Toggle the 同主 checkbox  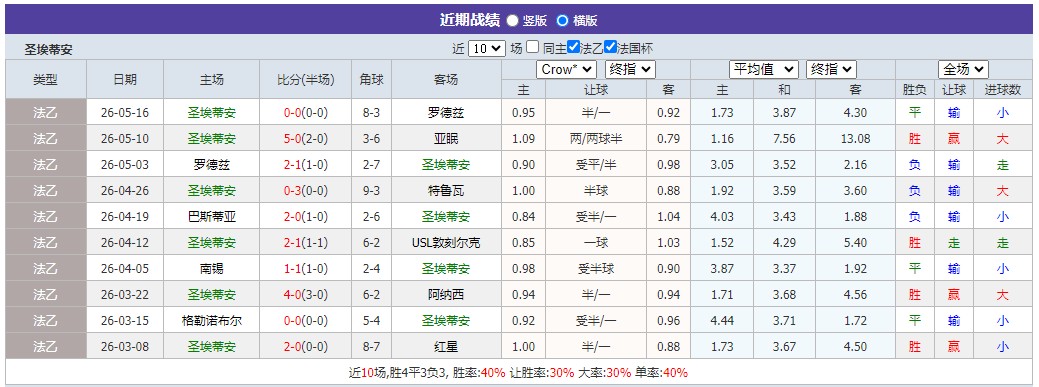coord(533,47)
